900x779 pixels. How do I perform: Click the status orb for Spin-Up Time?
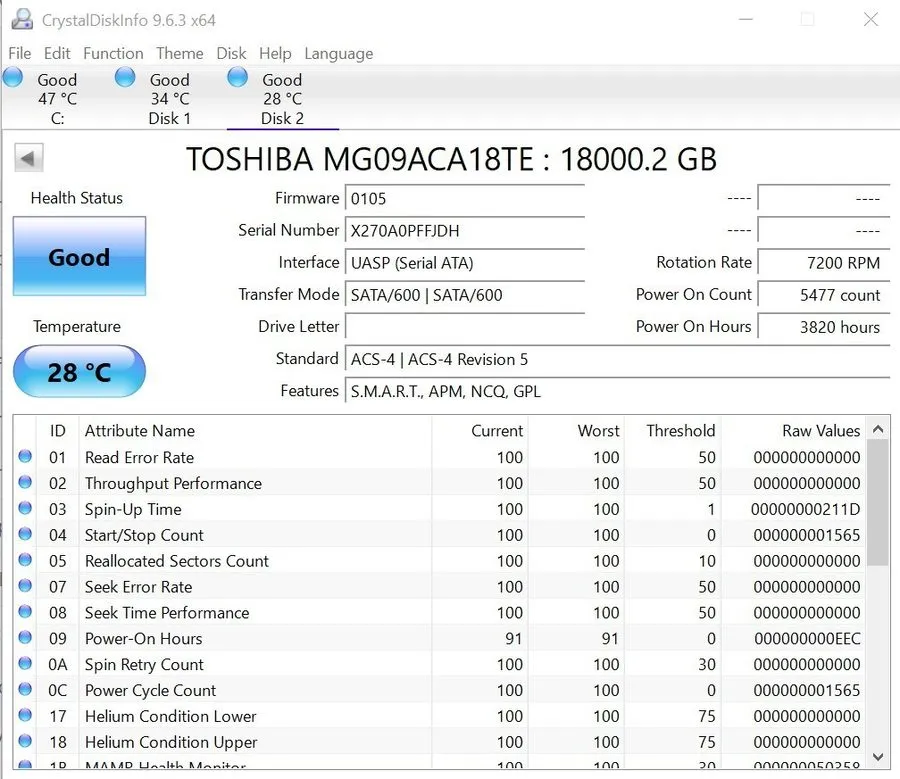[25, 508]
